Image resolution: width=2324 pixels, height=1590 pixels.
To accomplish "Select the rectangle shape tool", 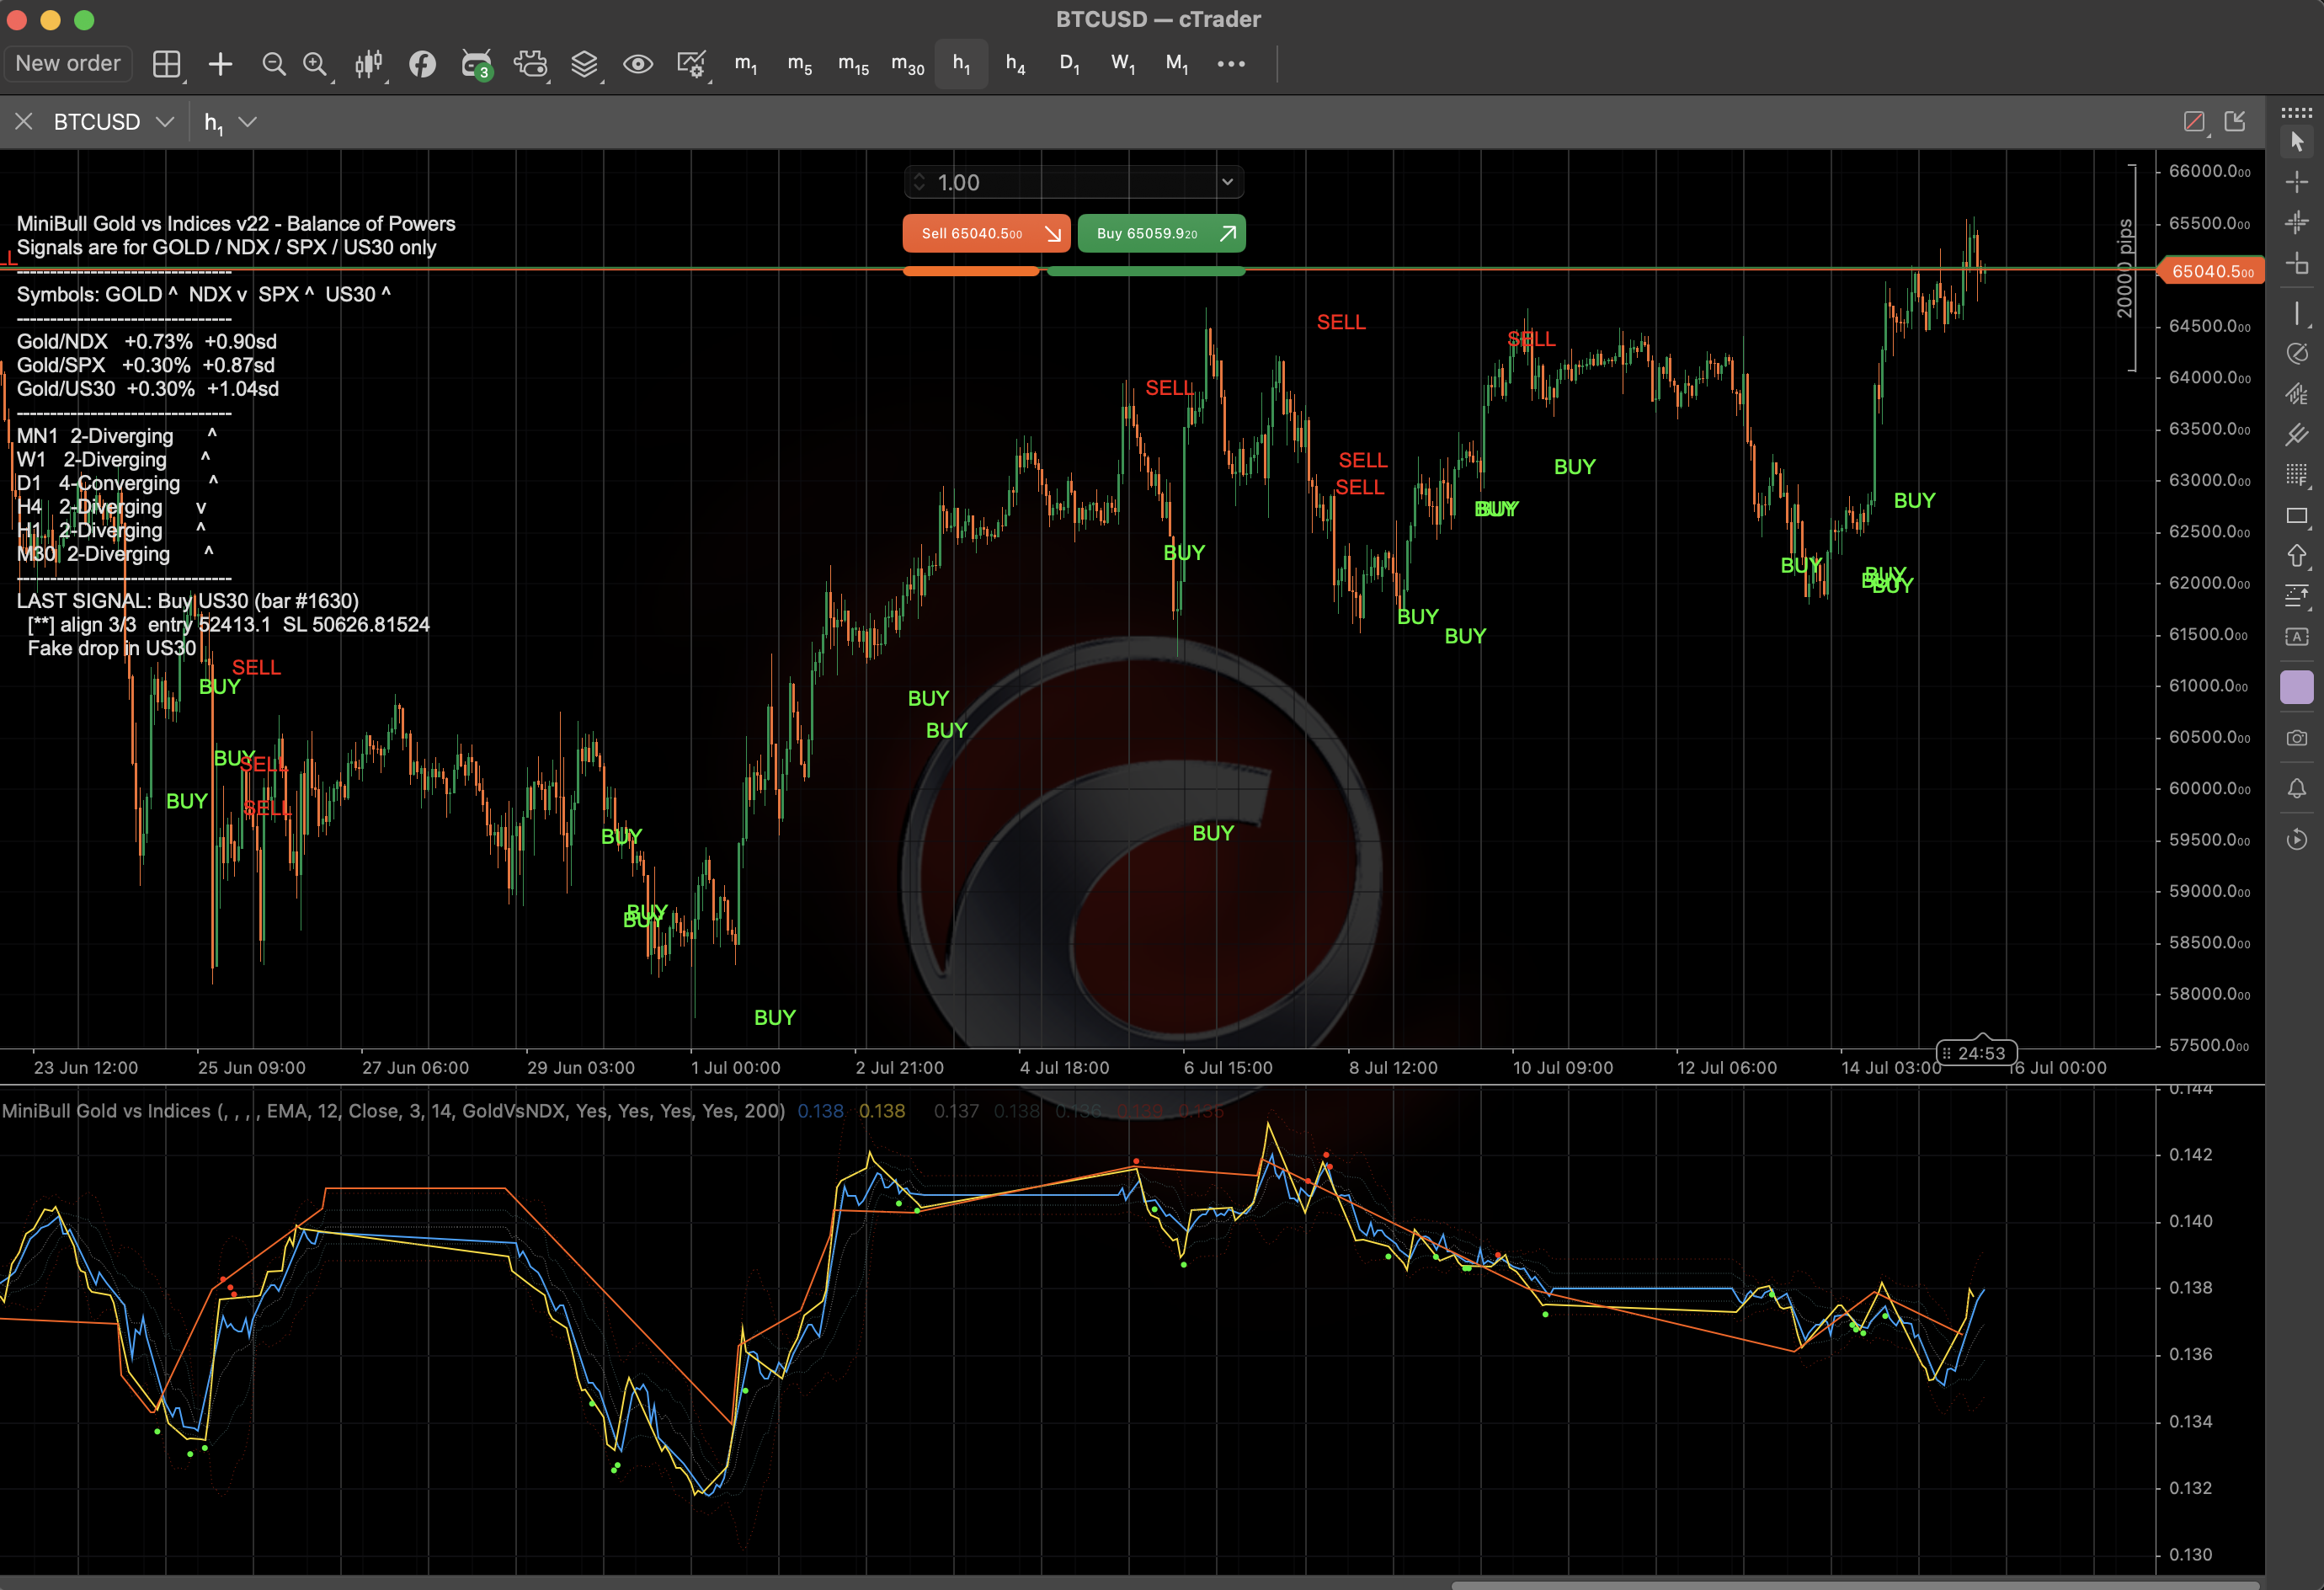I will tap(2297, 516).
